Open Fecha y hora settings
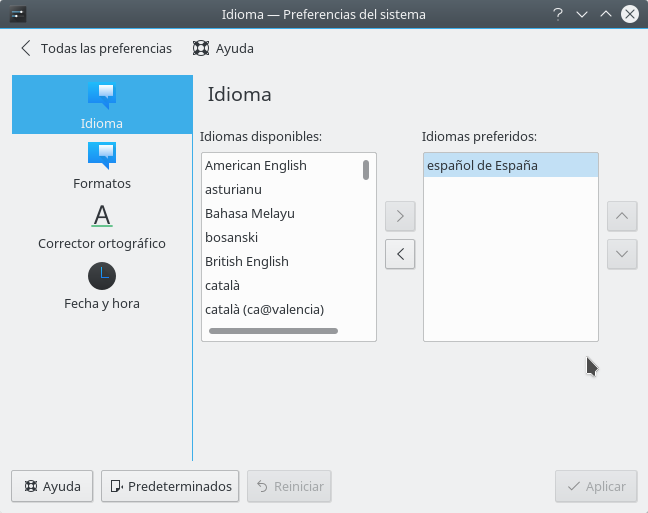The height and width of the screenshot is (513, 648). (x=102, y=285)
